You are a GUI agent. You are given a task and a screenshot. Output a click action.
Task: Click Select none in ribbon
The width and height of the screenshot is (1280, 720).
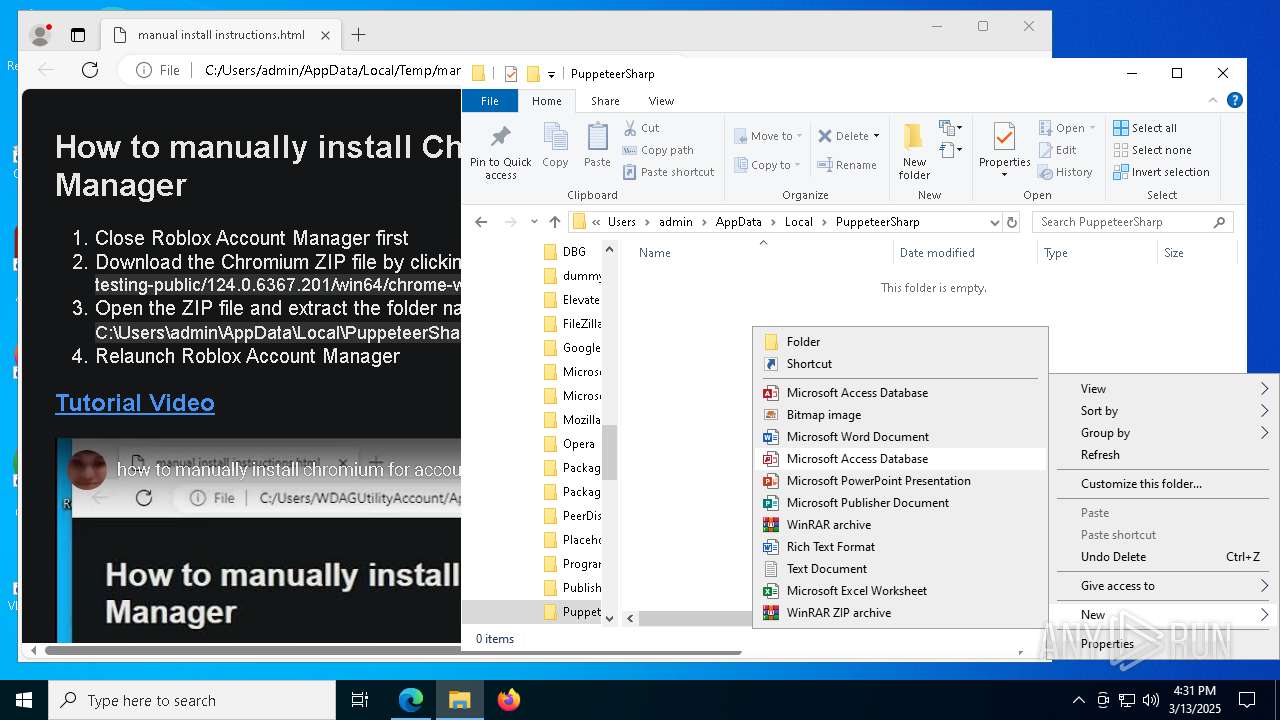point(1152,150)
